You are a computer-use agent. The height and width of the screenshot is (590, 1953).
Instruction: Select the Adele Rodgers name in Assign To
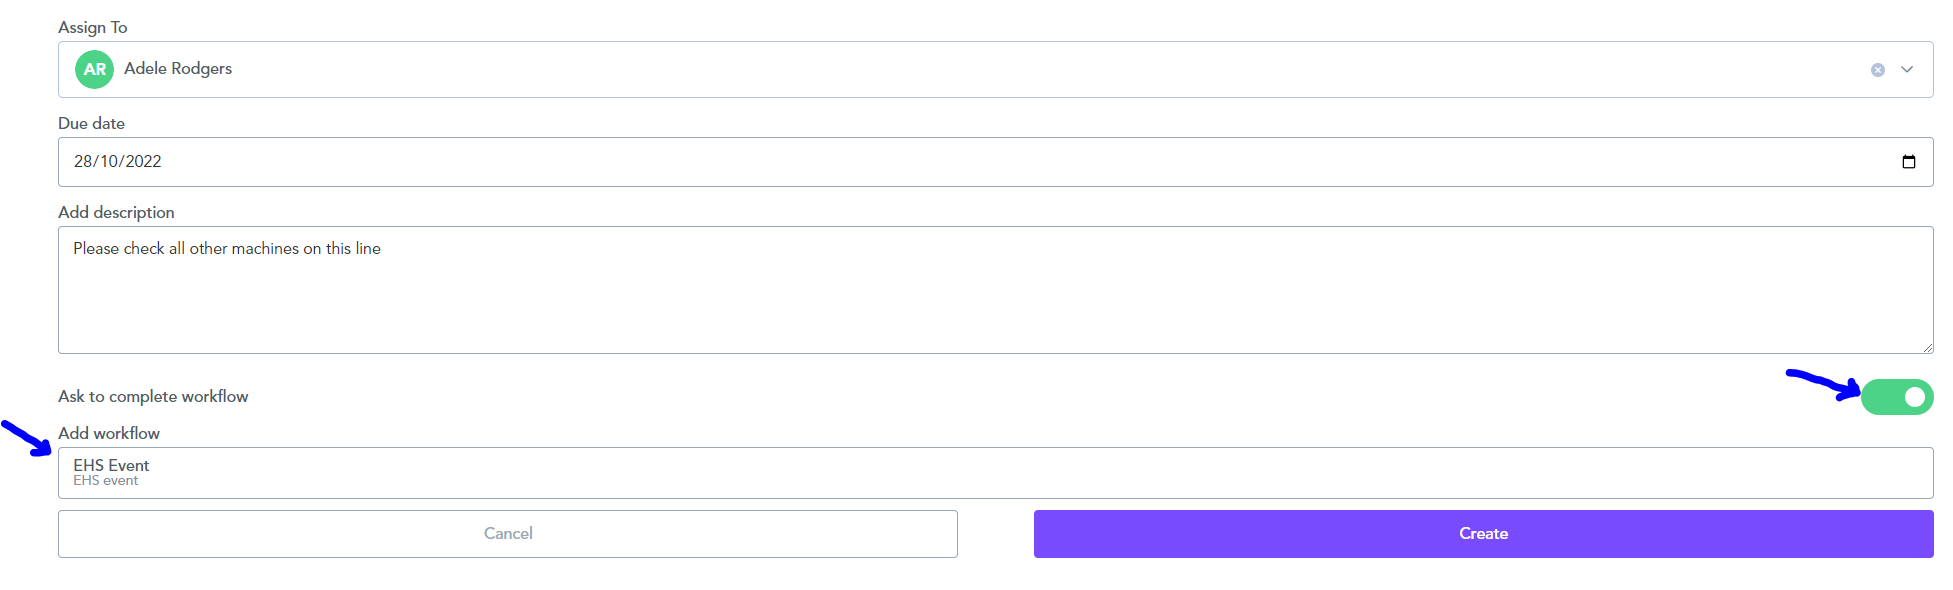178,69
